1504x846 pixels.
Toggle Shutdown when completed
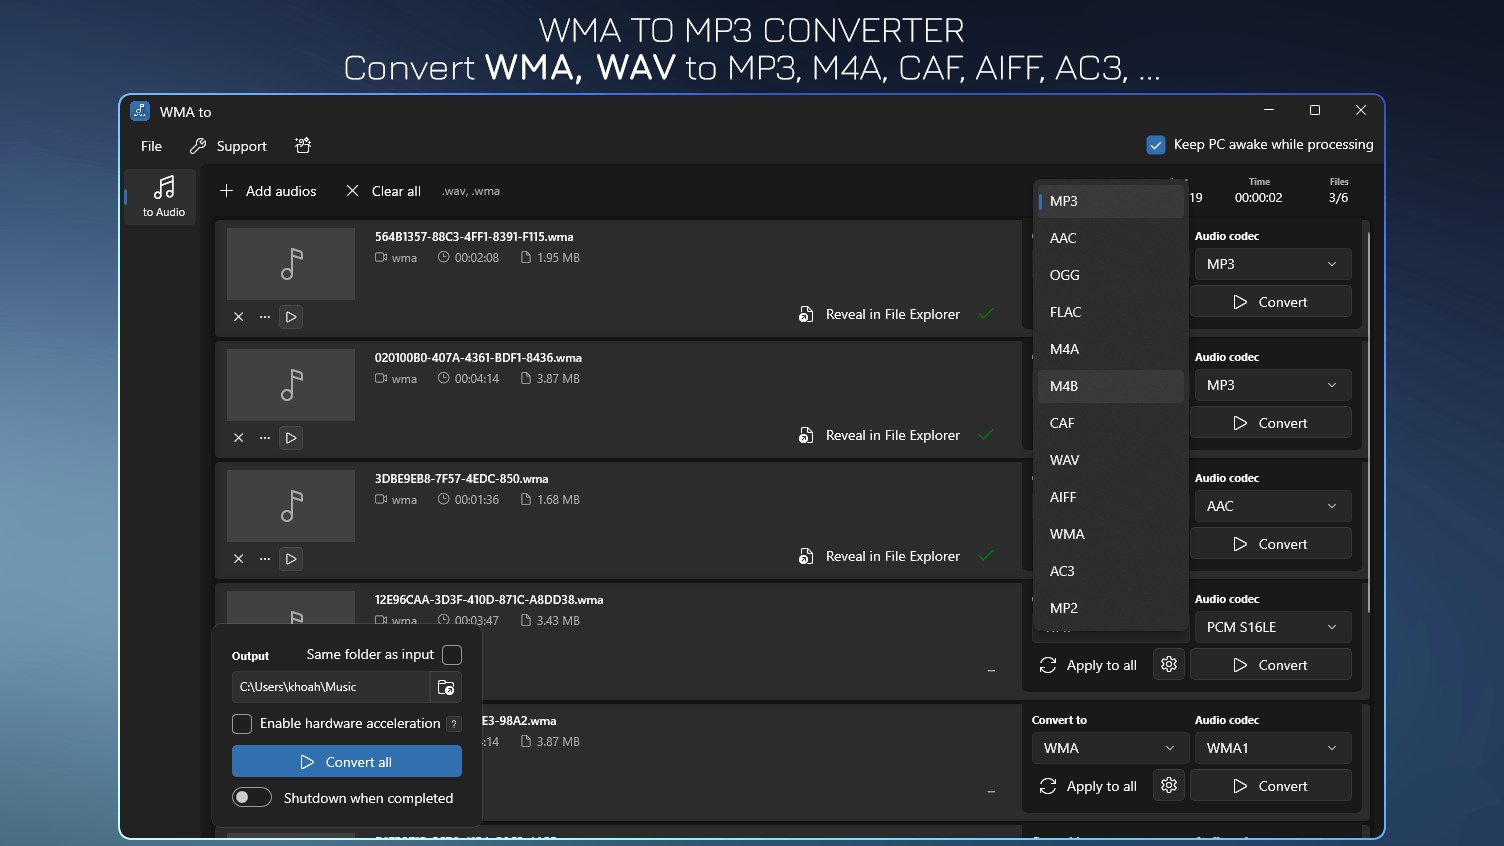252,797
